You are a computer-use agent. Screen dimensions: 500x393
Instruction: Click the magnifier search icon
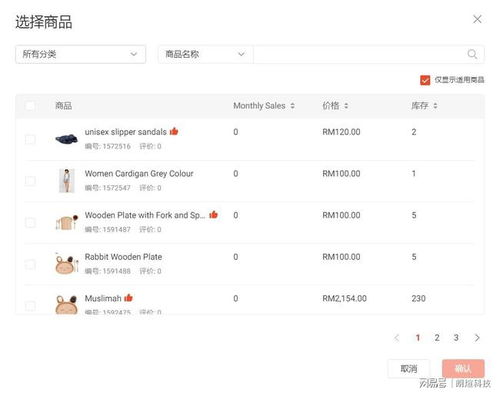472,54
